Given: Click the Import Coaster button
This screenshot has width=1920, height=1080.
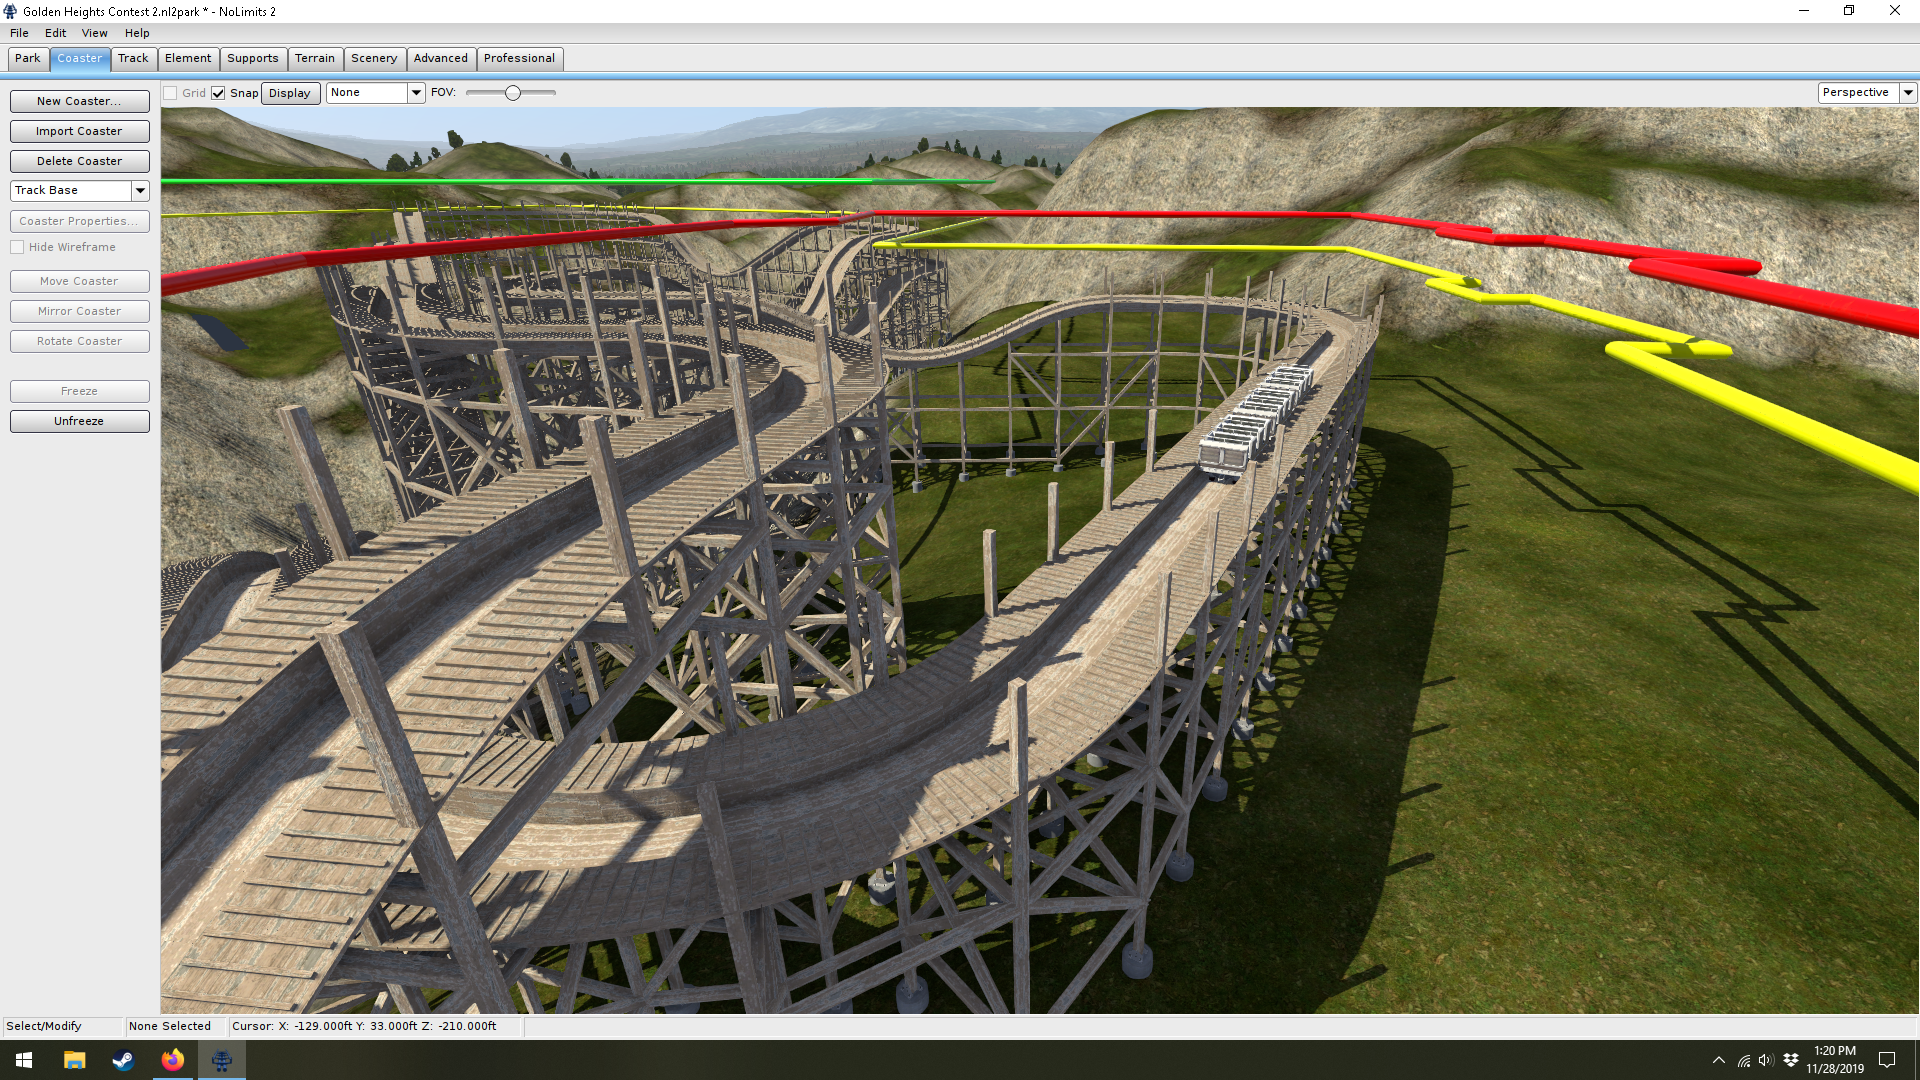Looking at the screenshot, I should (79, 131).
